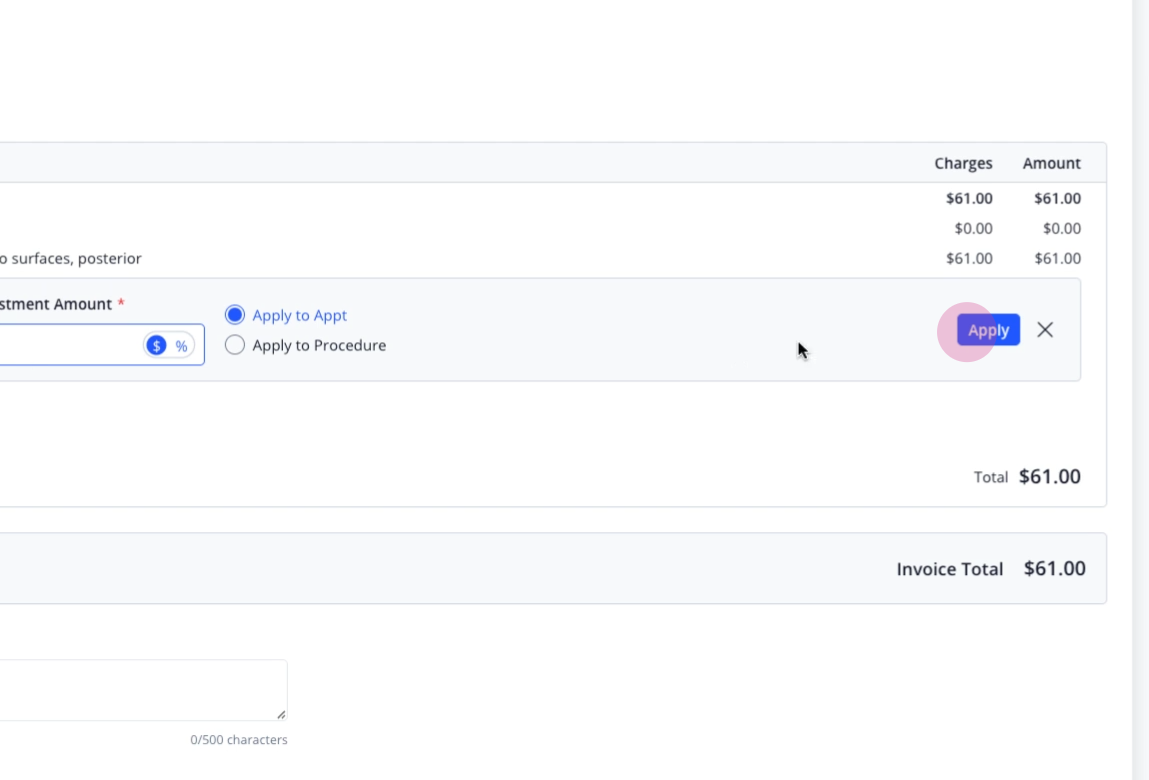Viewport: 1149px width, 780px height.
Task: Click the Amount column header
Action: pyautogui.click(x=1052, y=163)
